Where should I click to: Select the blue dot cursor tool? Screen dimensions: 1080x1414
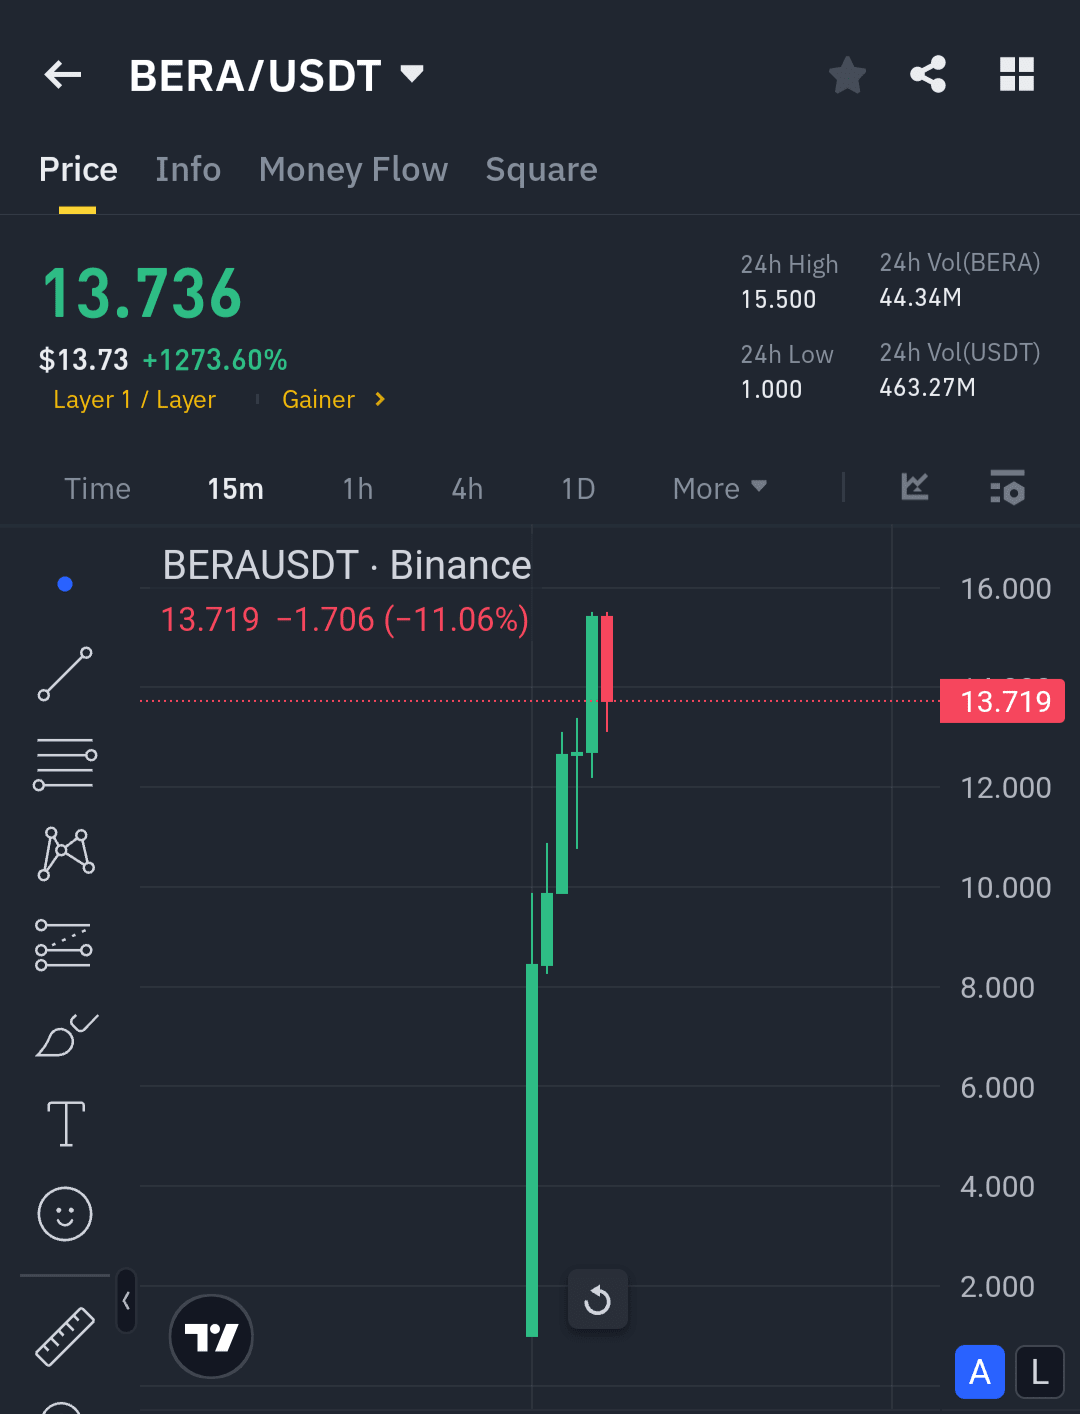[65, 584]
